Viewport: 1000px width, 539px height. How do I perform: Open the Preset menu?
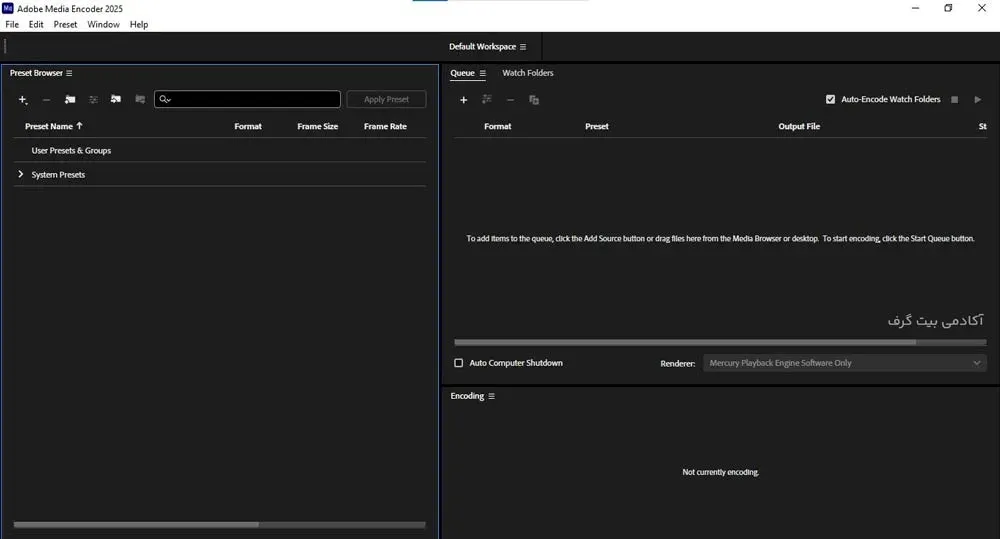click(x=65, y=24)
